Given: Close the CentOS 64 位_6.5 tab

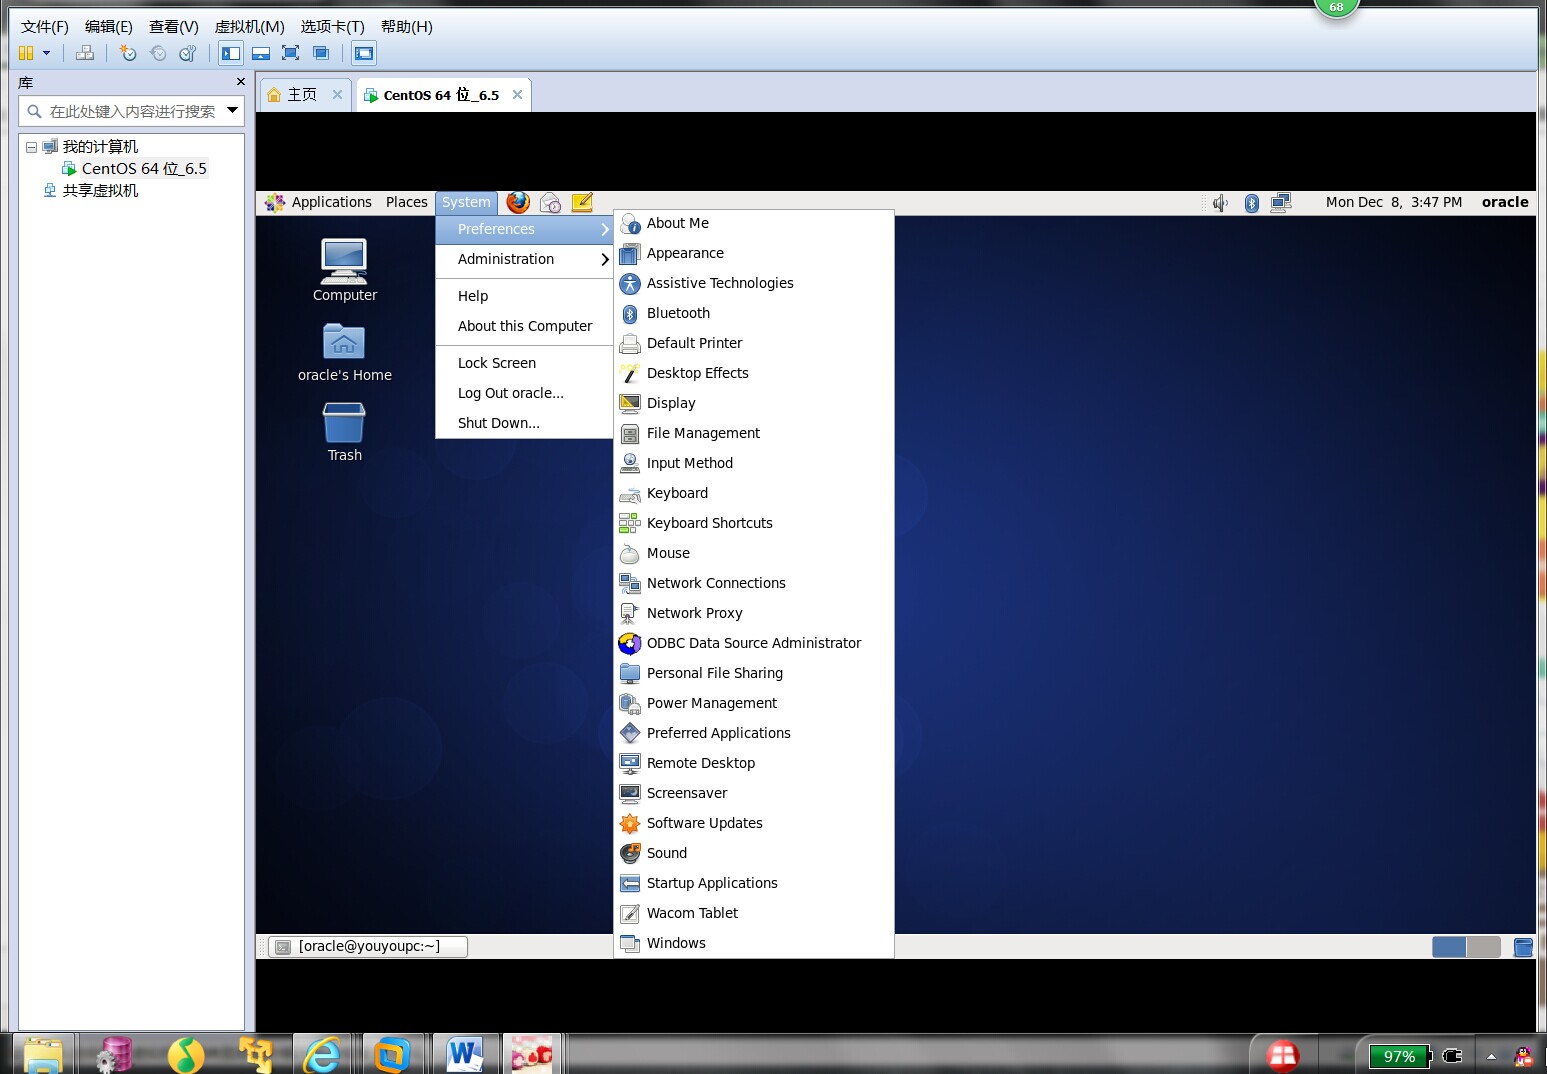Looking at the screenshot, I should [517, 95].
